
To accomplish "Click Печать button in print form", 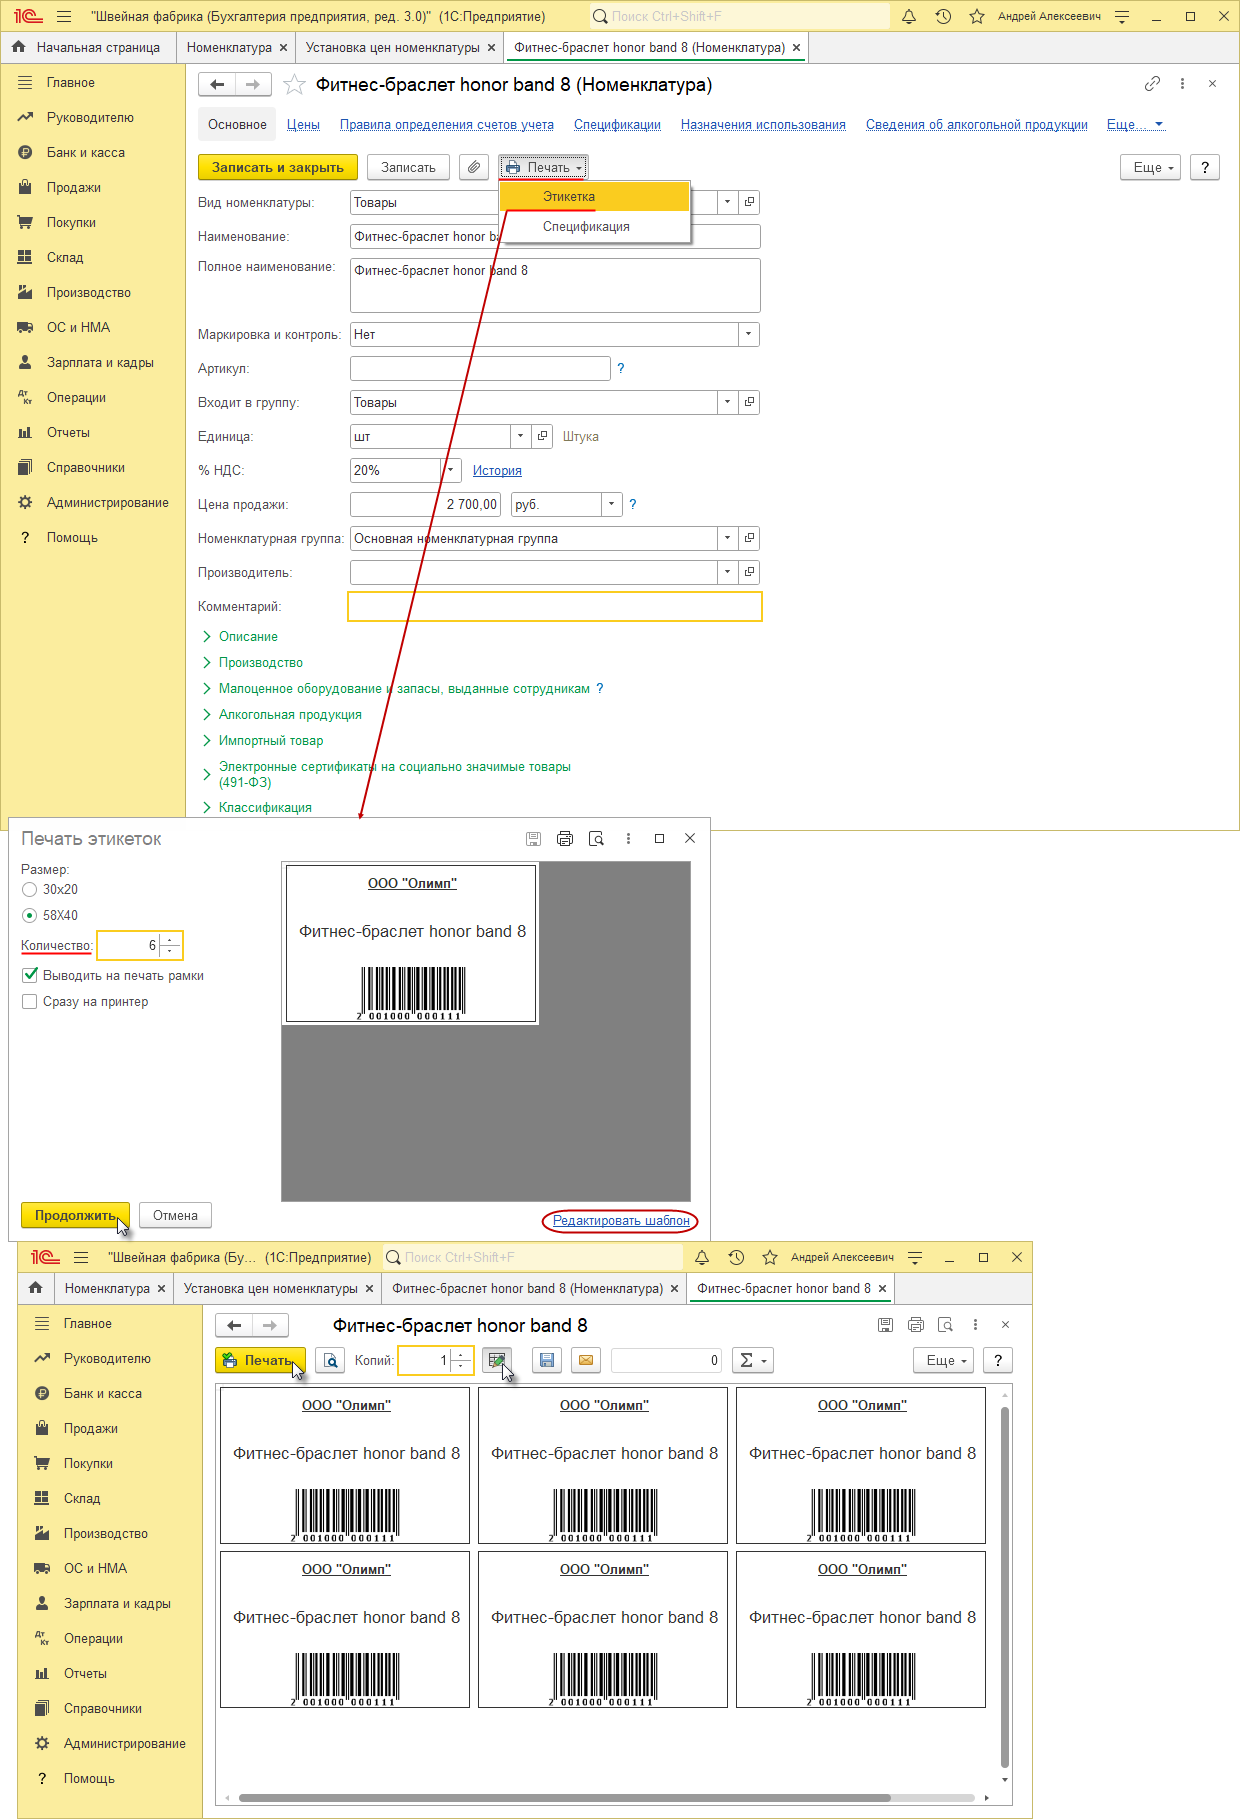I will point(260,1360).
